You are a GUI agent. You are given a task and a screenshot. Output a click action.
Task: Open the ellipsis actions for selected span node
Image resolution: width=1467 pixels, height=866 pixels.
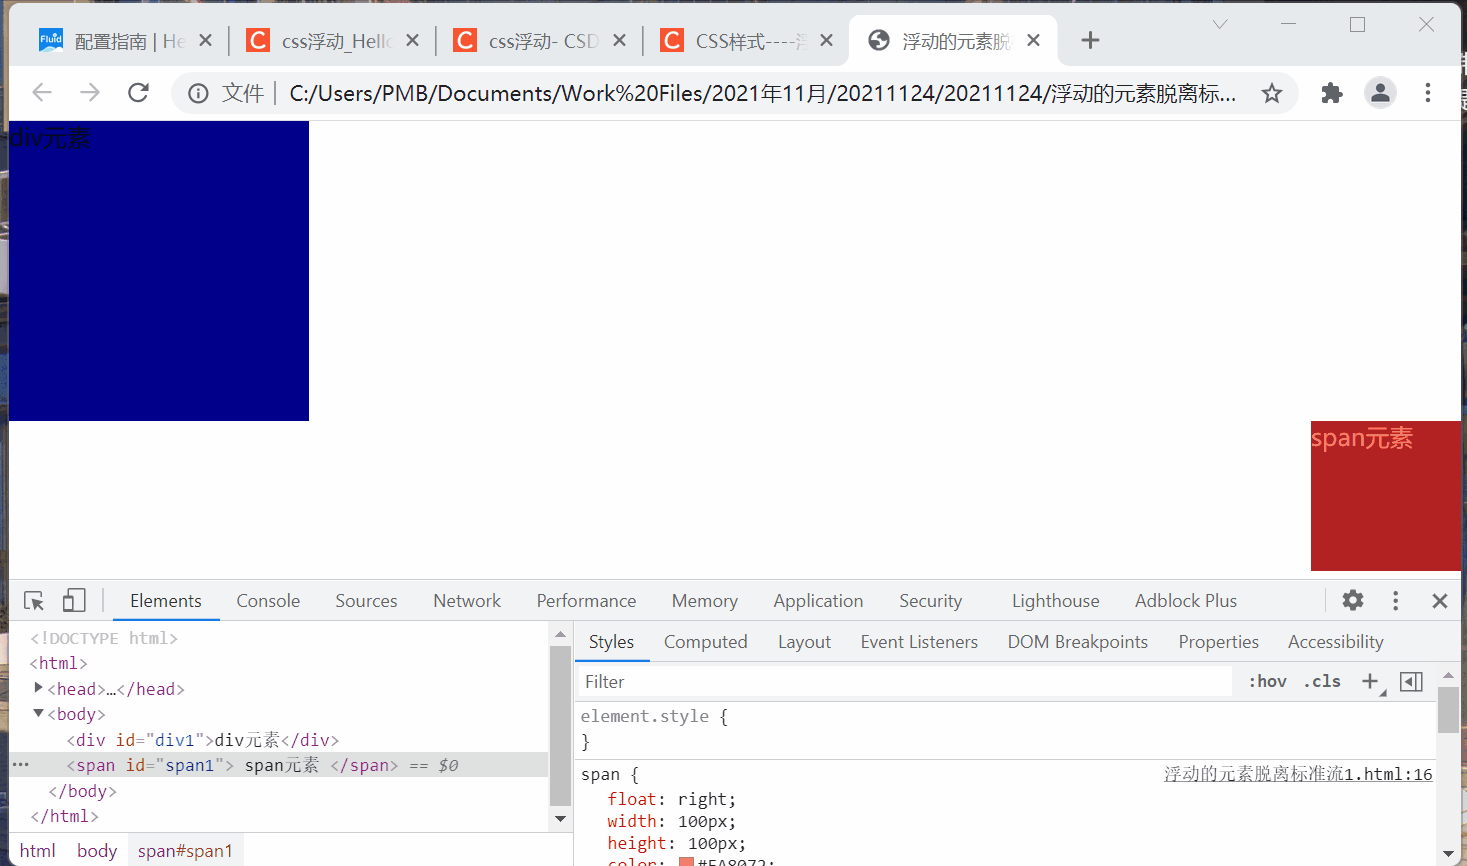click(x=20, y=765)
